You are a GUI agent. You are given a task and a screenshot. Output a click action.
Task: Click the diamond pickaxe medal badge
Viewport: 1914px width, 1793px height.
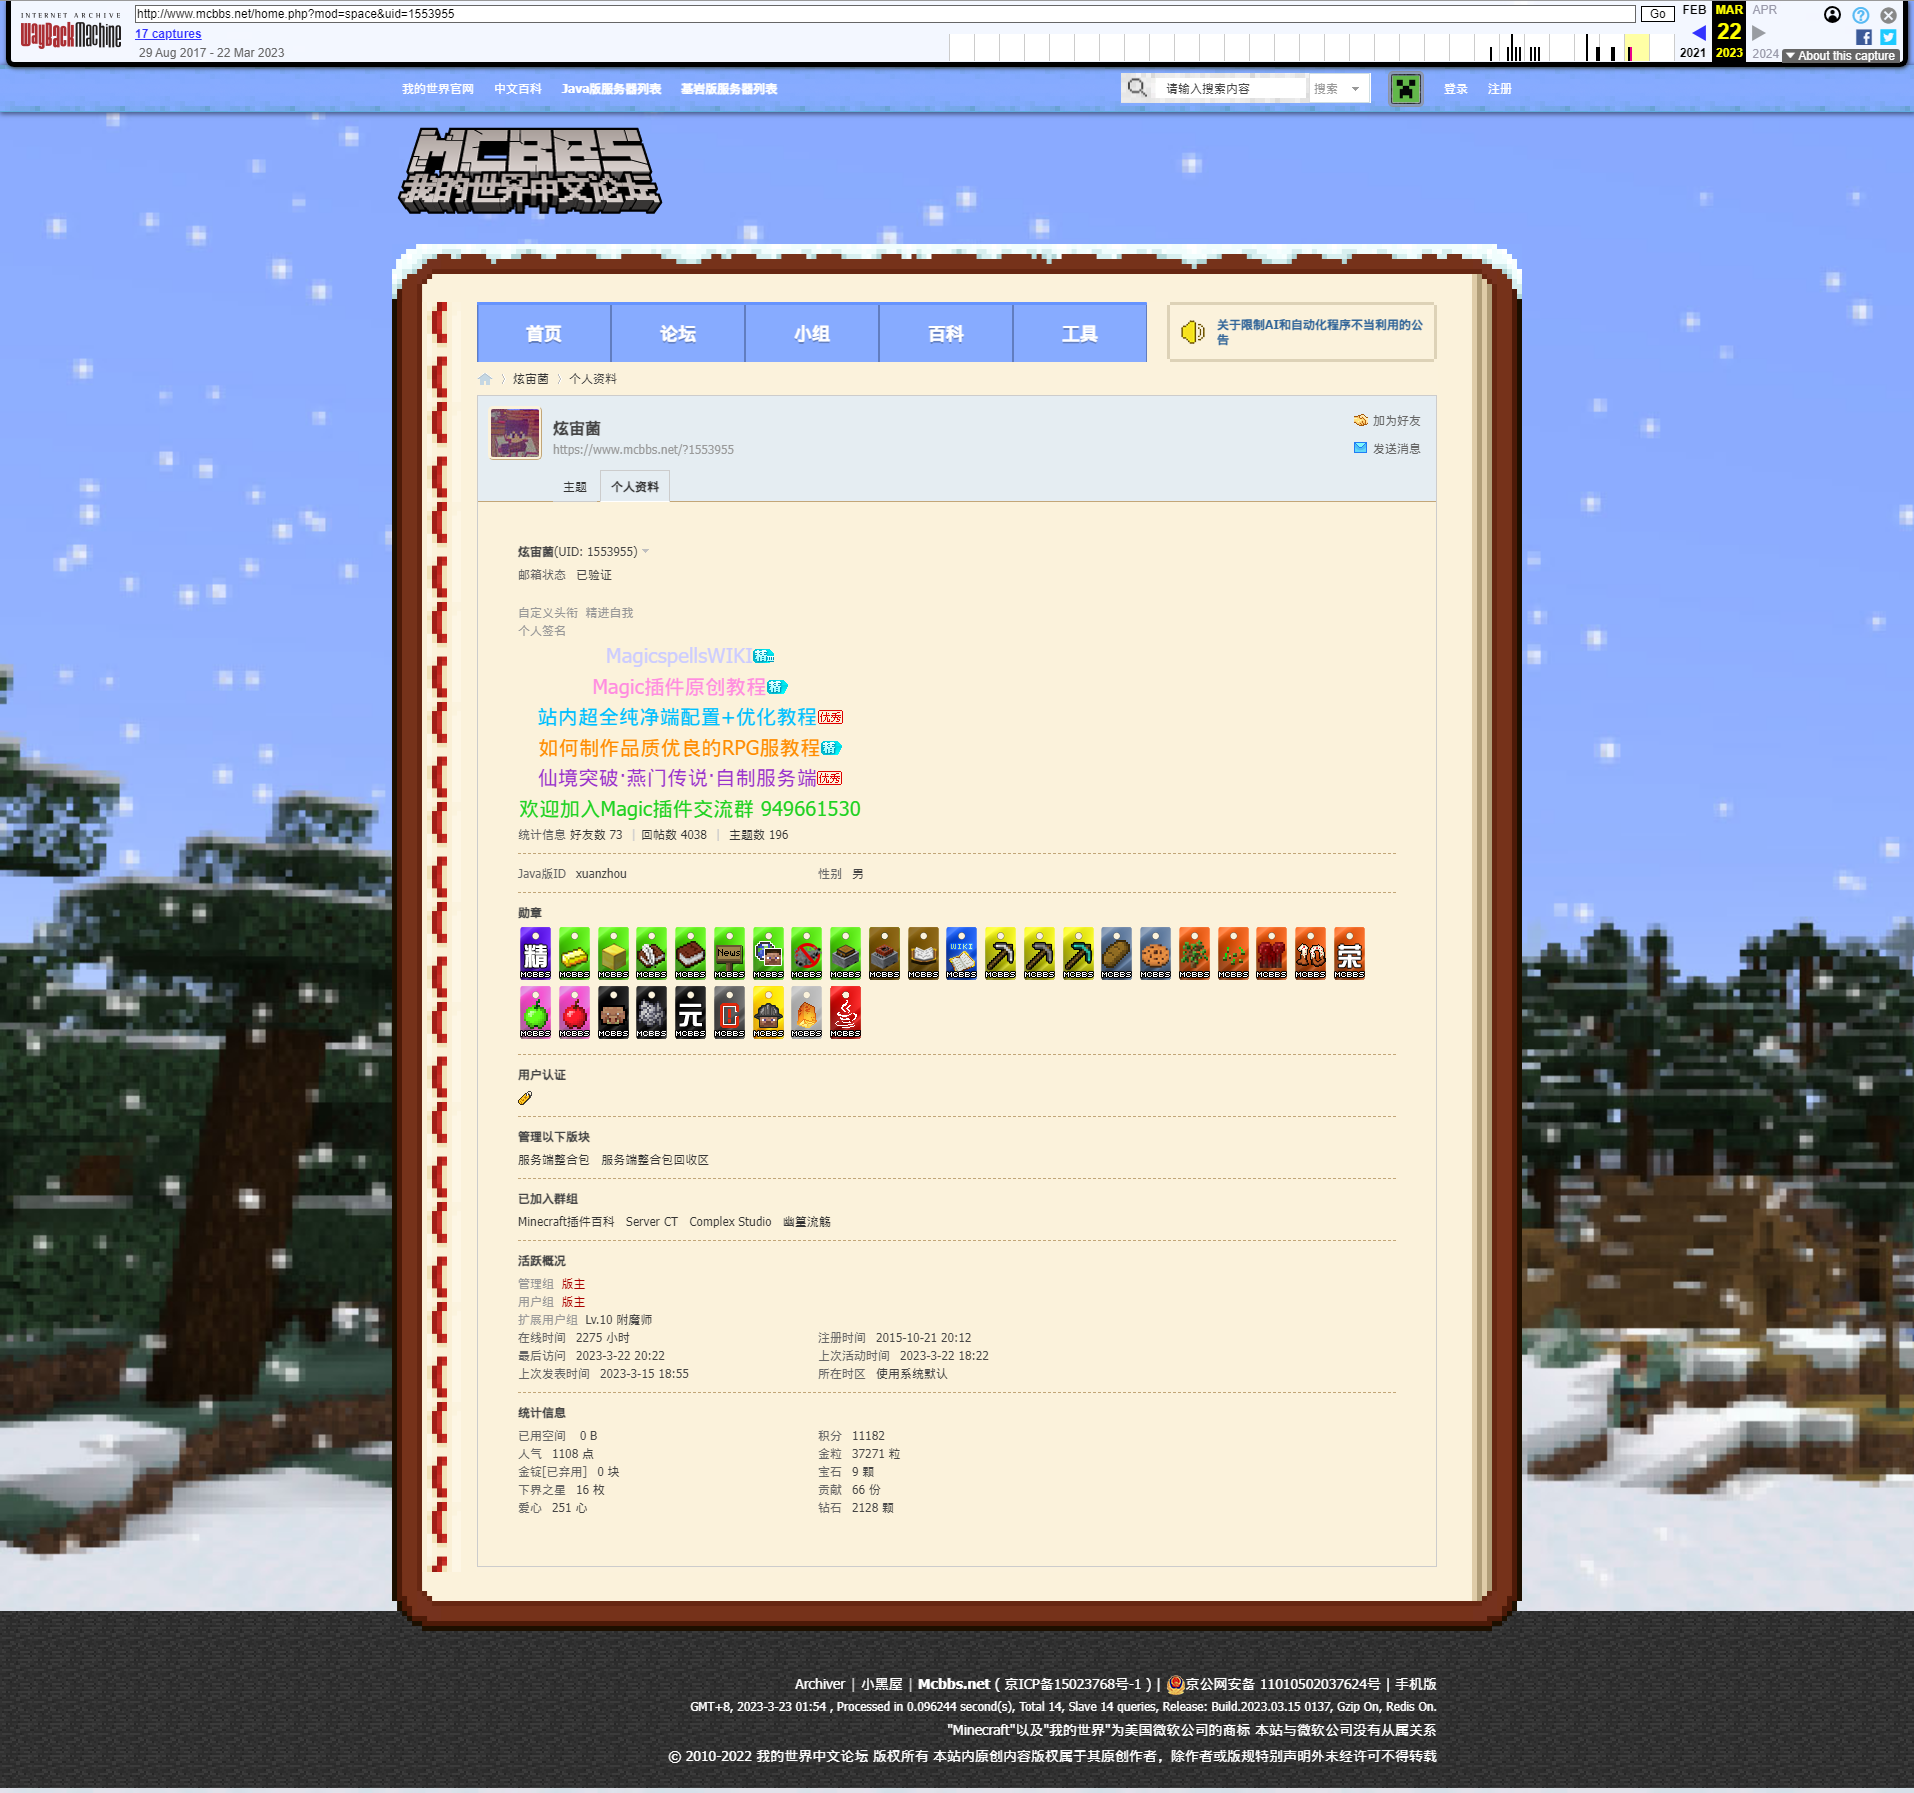[x=1078, y=953]
